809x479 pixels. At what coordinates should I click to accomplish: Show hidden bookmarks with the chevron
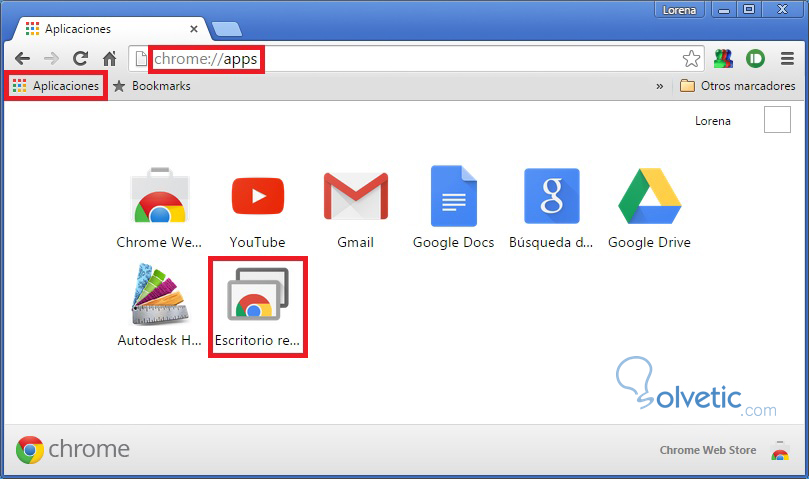659,86
